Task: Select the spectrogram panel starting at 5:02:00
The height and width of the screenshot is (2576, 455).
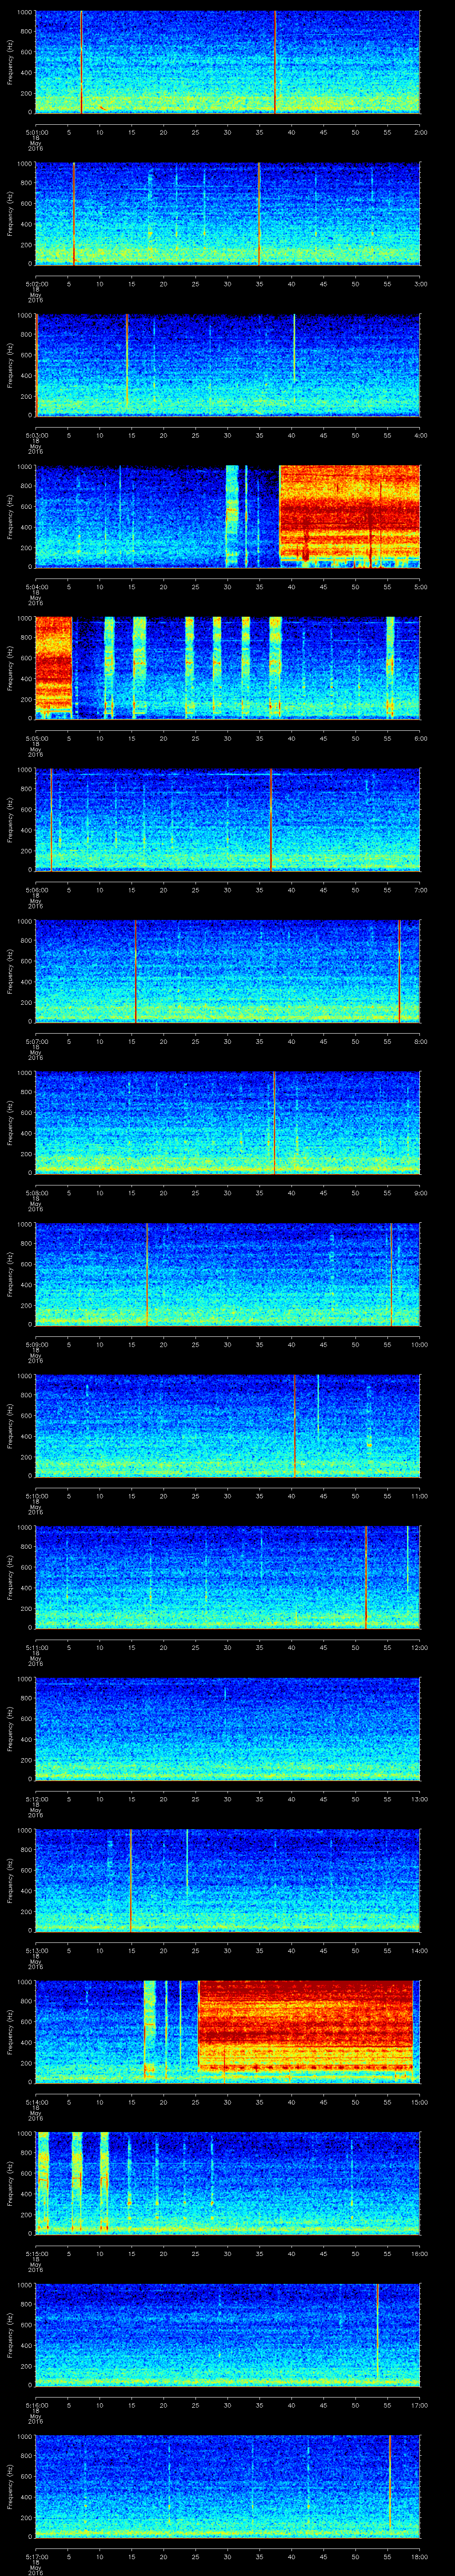Action: [227, 213]
